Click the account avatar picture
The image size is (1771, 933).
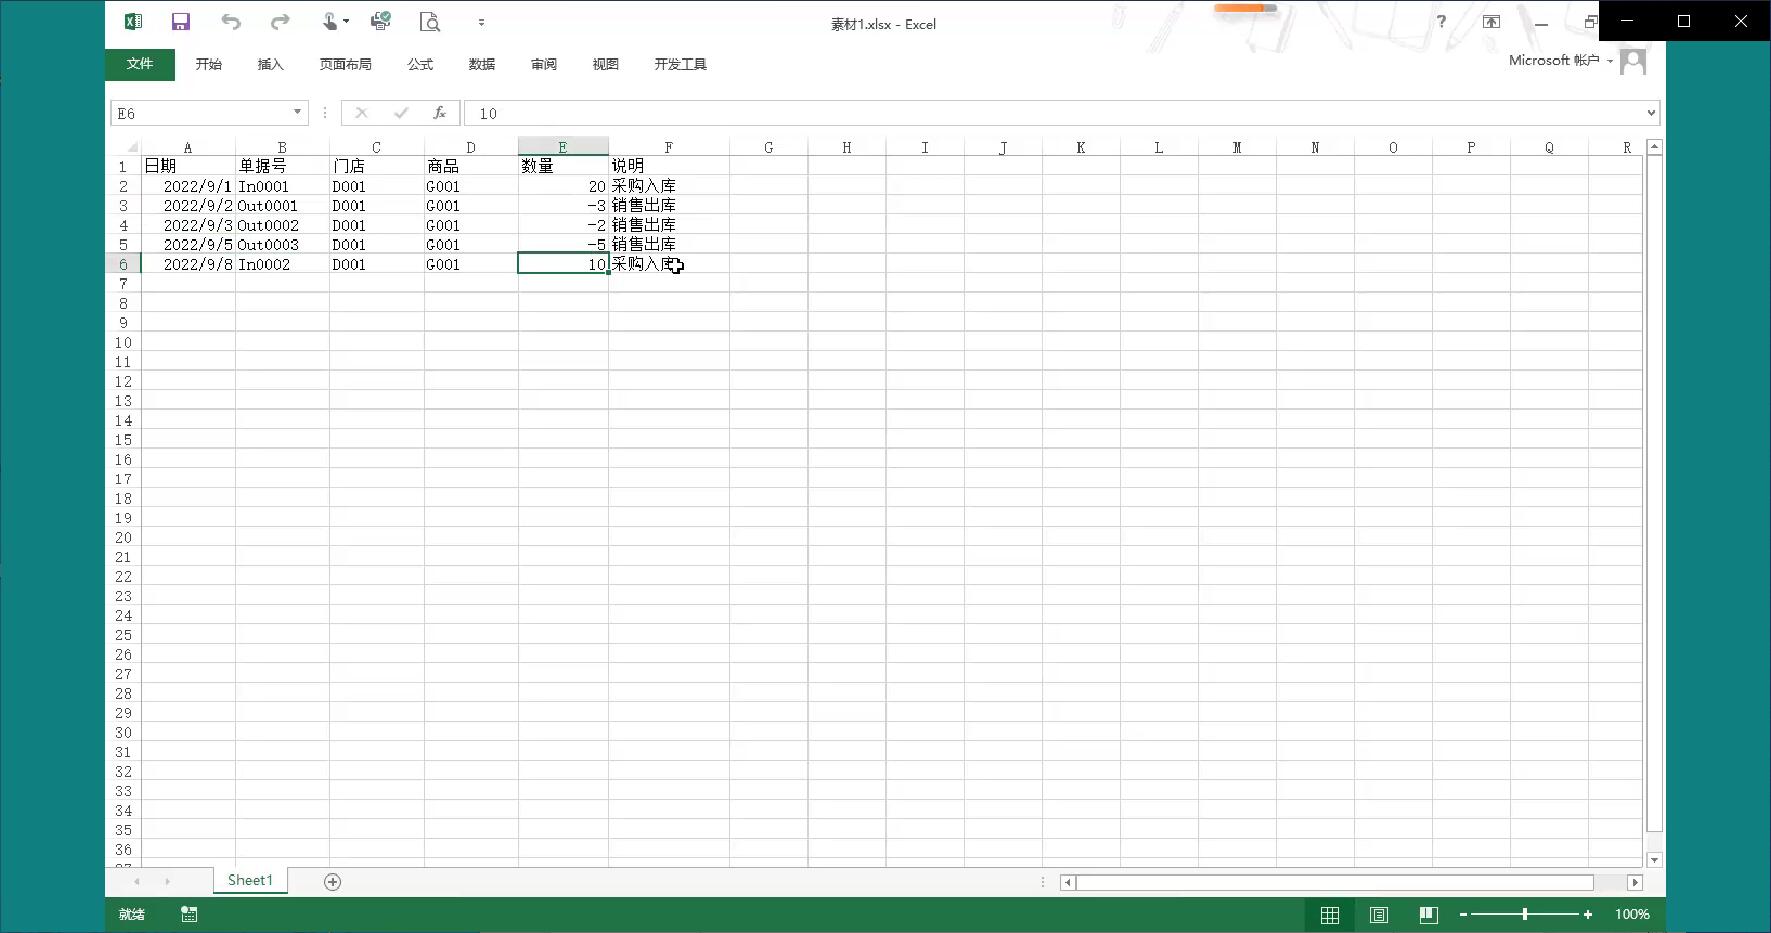click(1633, 62)
